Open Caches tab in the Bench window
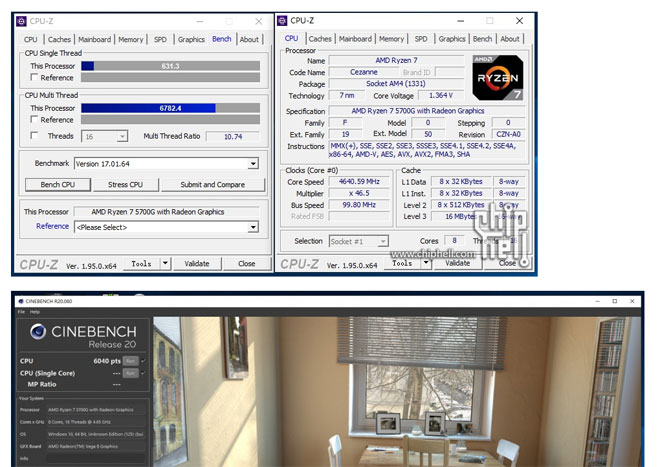 [x=59, y=40]
